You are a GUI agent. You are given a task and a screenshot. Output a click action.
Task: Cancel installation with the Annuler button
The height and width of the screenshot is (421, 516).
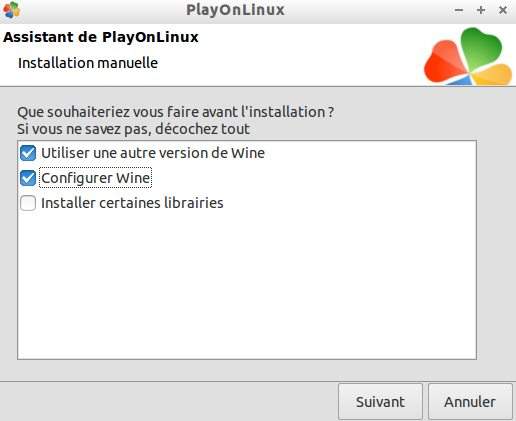coord(470,402)
